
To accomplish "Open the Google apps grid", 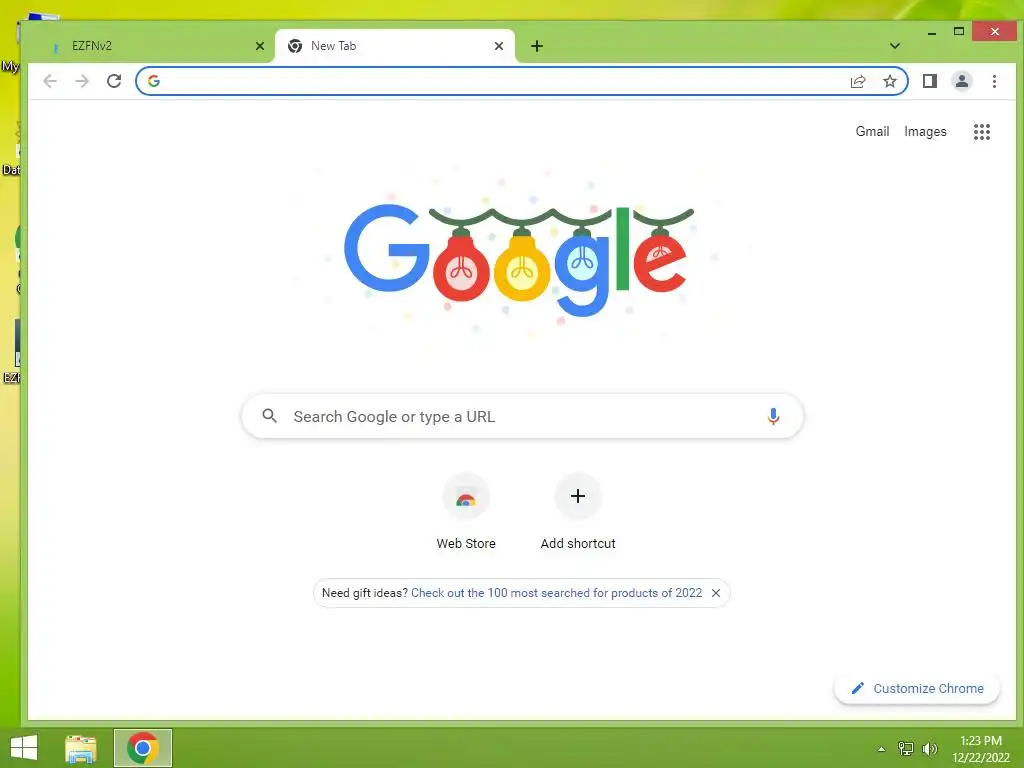I will pyautogui.click(x=982, y=132).
